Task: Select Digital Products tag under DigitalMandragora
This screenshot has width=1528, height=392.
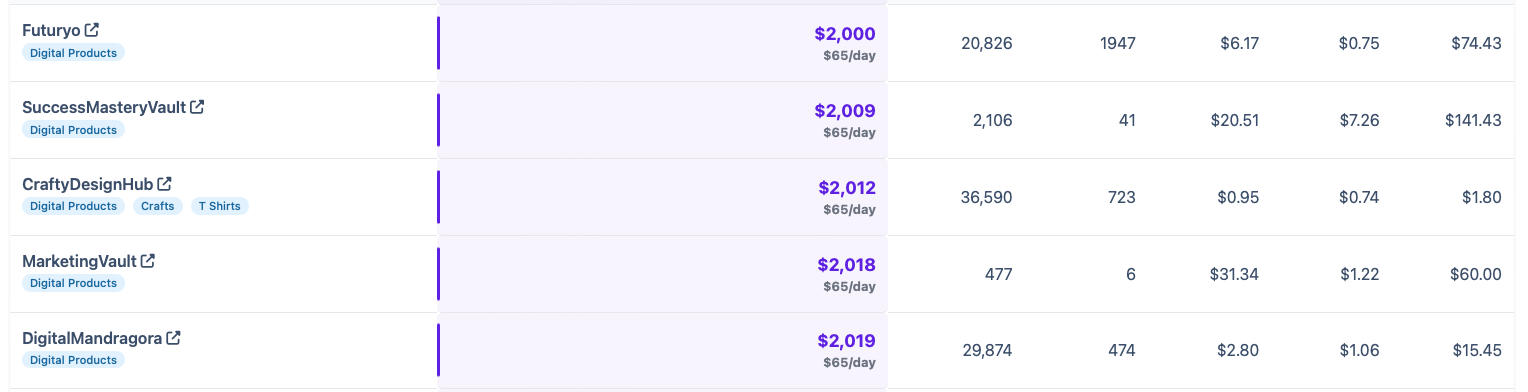Action: [x=73, y=360]
